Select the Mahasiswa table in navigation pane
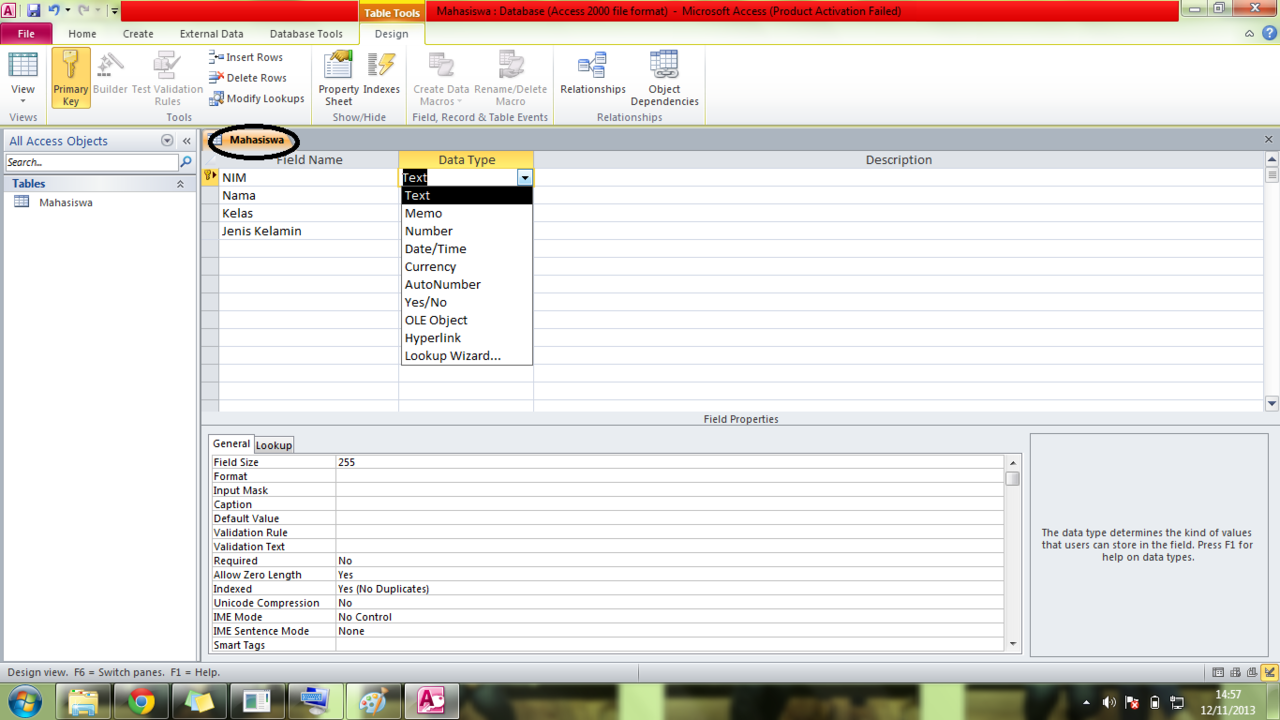1280x720 pixels. point(66,202)
